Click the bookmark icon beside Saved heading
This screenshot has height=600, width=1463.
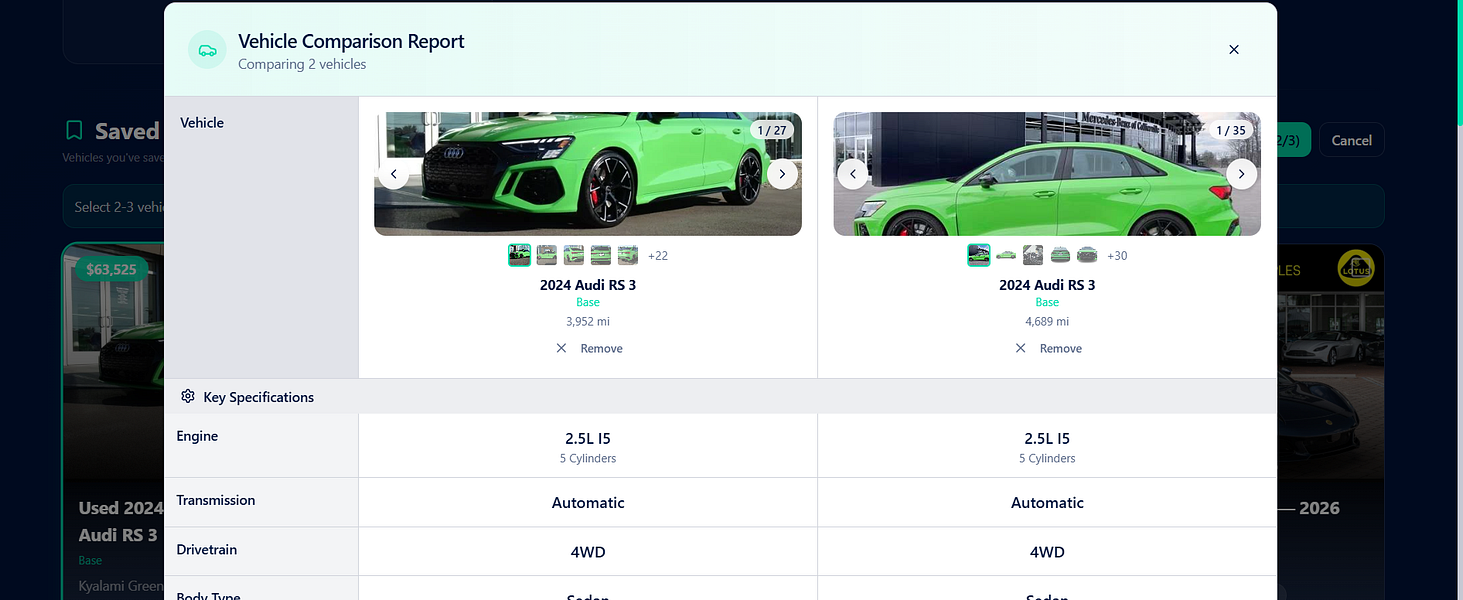(x=74, y=131)
